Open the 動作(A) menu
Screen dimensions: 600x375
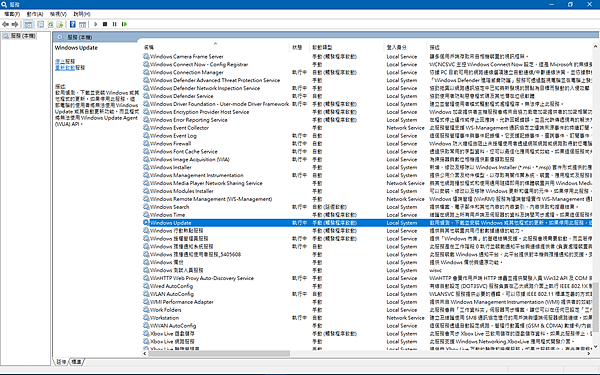(35, 14)
